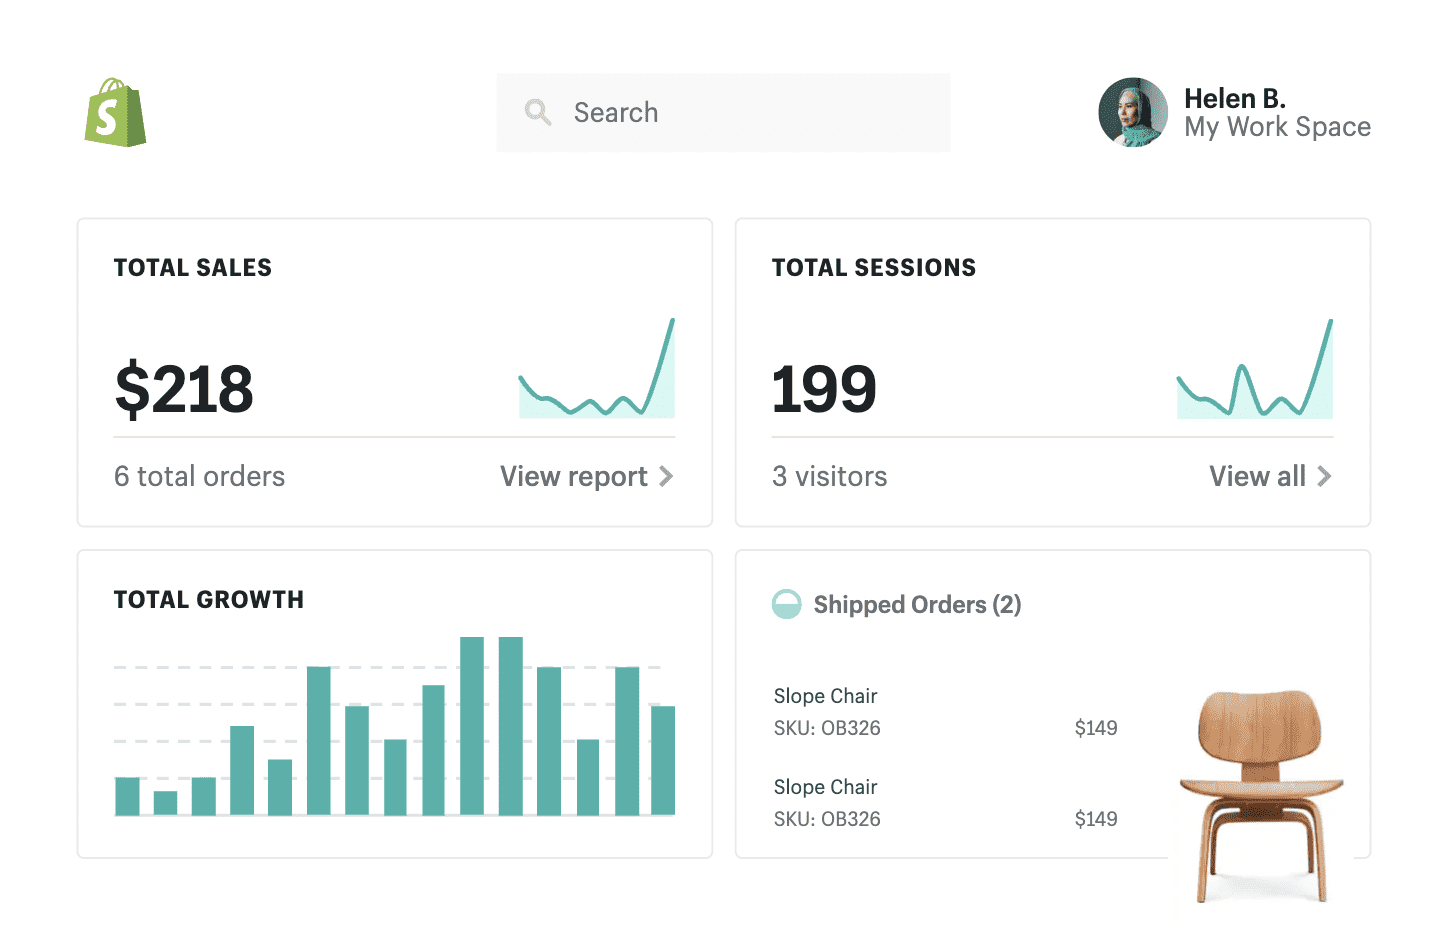This screenshot has height=936, width=1446.
Task: Expand the View all sessions list
Action: click(1257, 476)
